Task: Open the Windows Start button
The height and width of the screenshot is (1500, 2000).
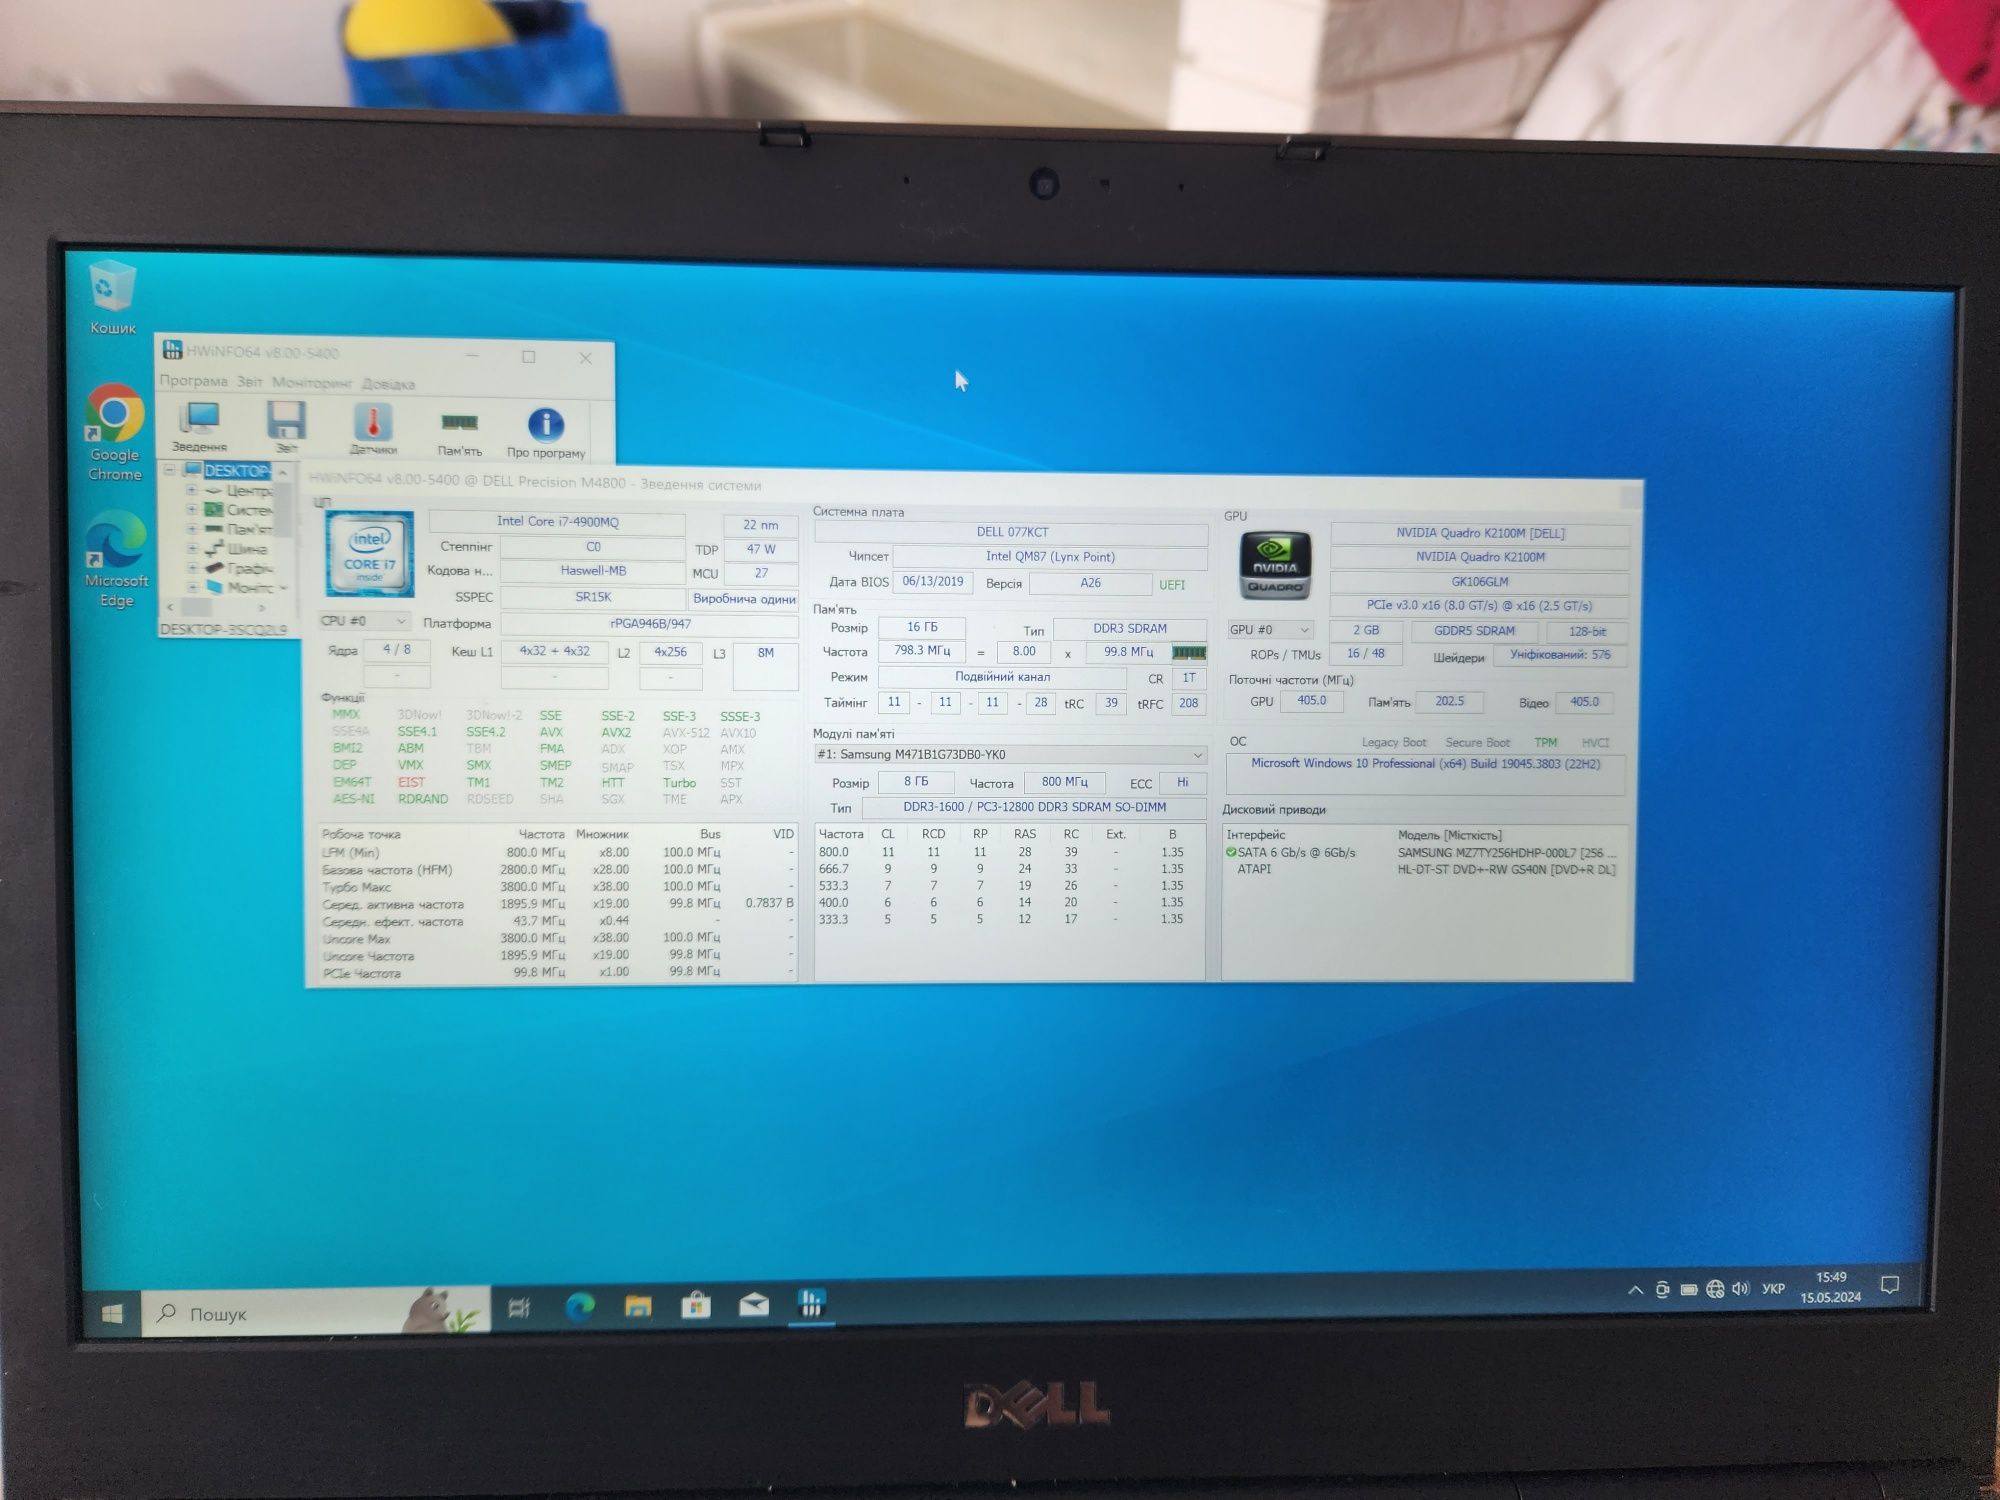Action: tap(112, 1313)
